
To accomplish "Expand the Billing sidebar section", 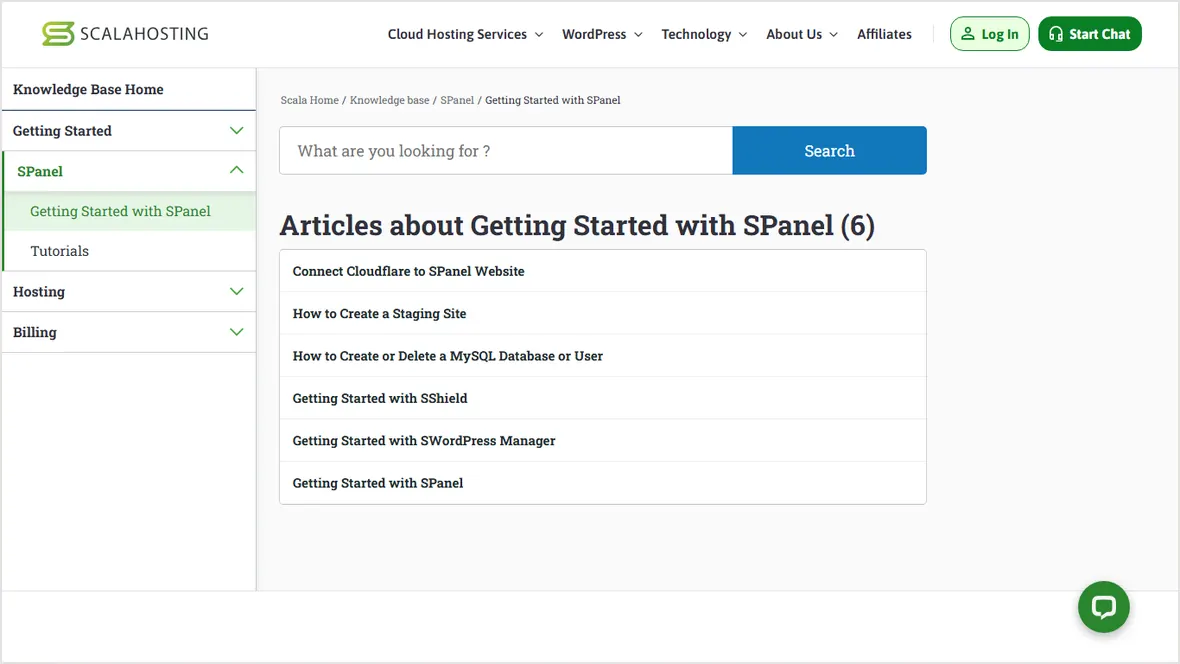I will [129, 332].
